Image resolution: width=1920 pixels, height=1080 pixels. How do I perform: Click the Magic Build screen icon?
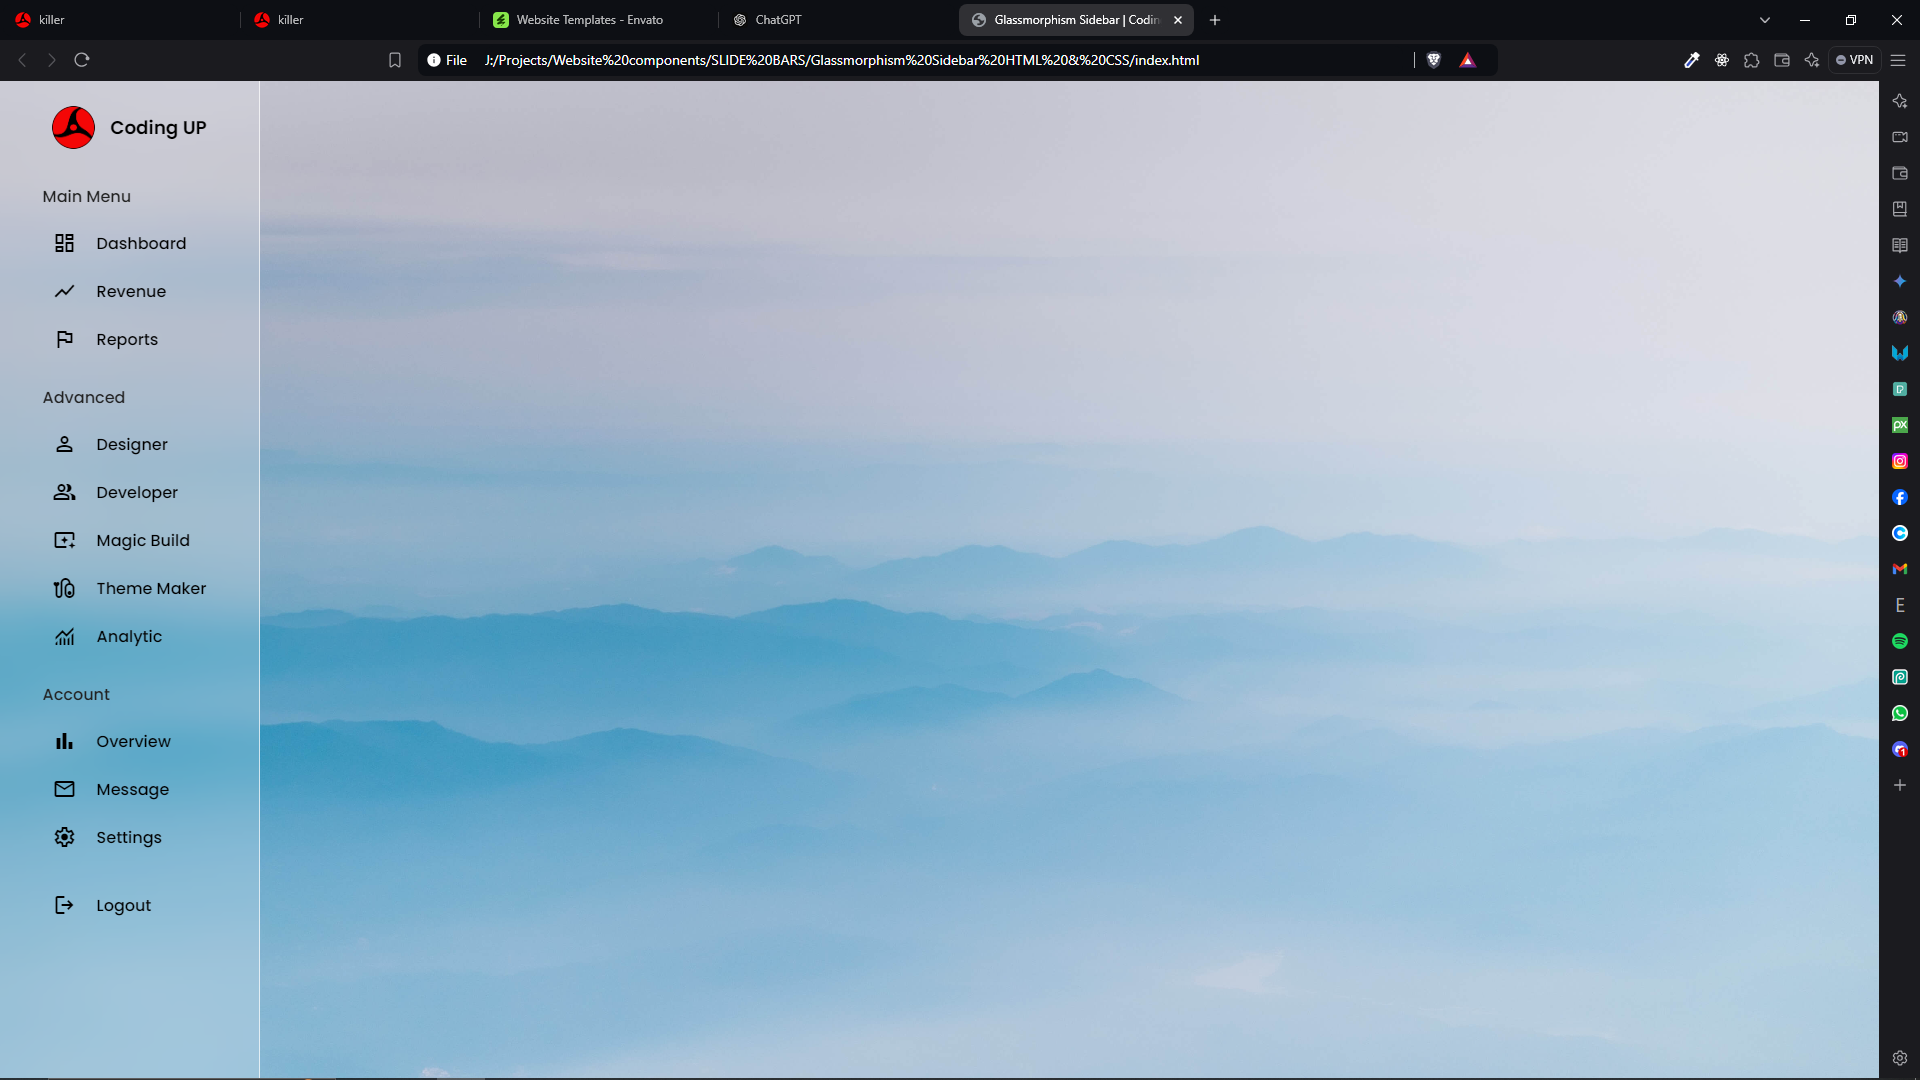point(65,540)
